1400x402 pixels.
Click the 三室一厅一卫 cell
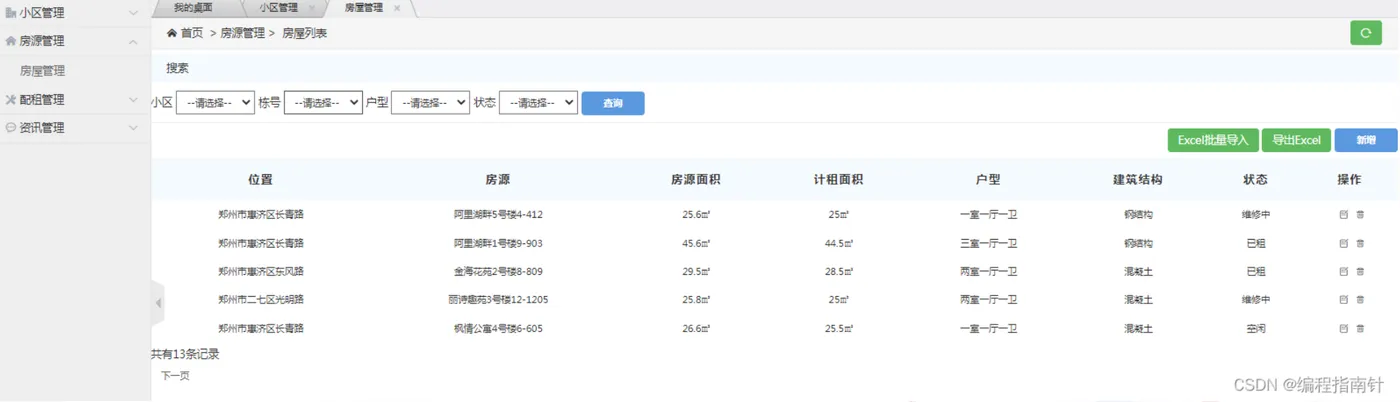tap(988, 243)
